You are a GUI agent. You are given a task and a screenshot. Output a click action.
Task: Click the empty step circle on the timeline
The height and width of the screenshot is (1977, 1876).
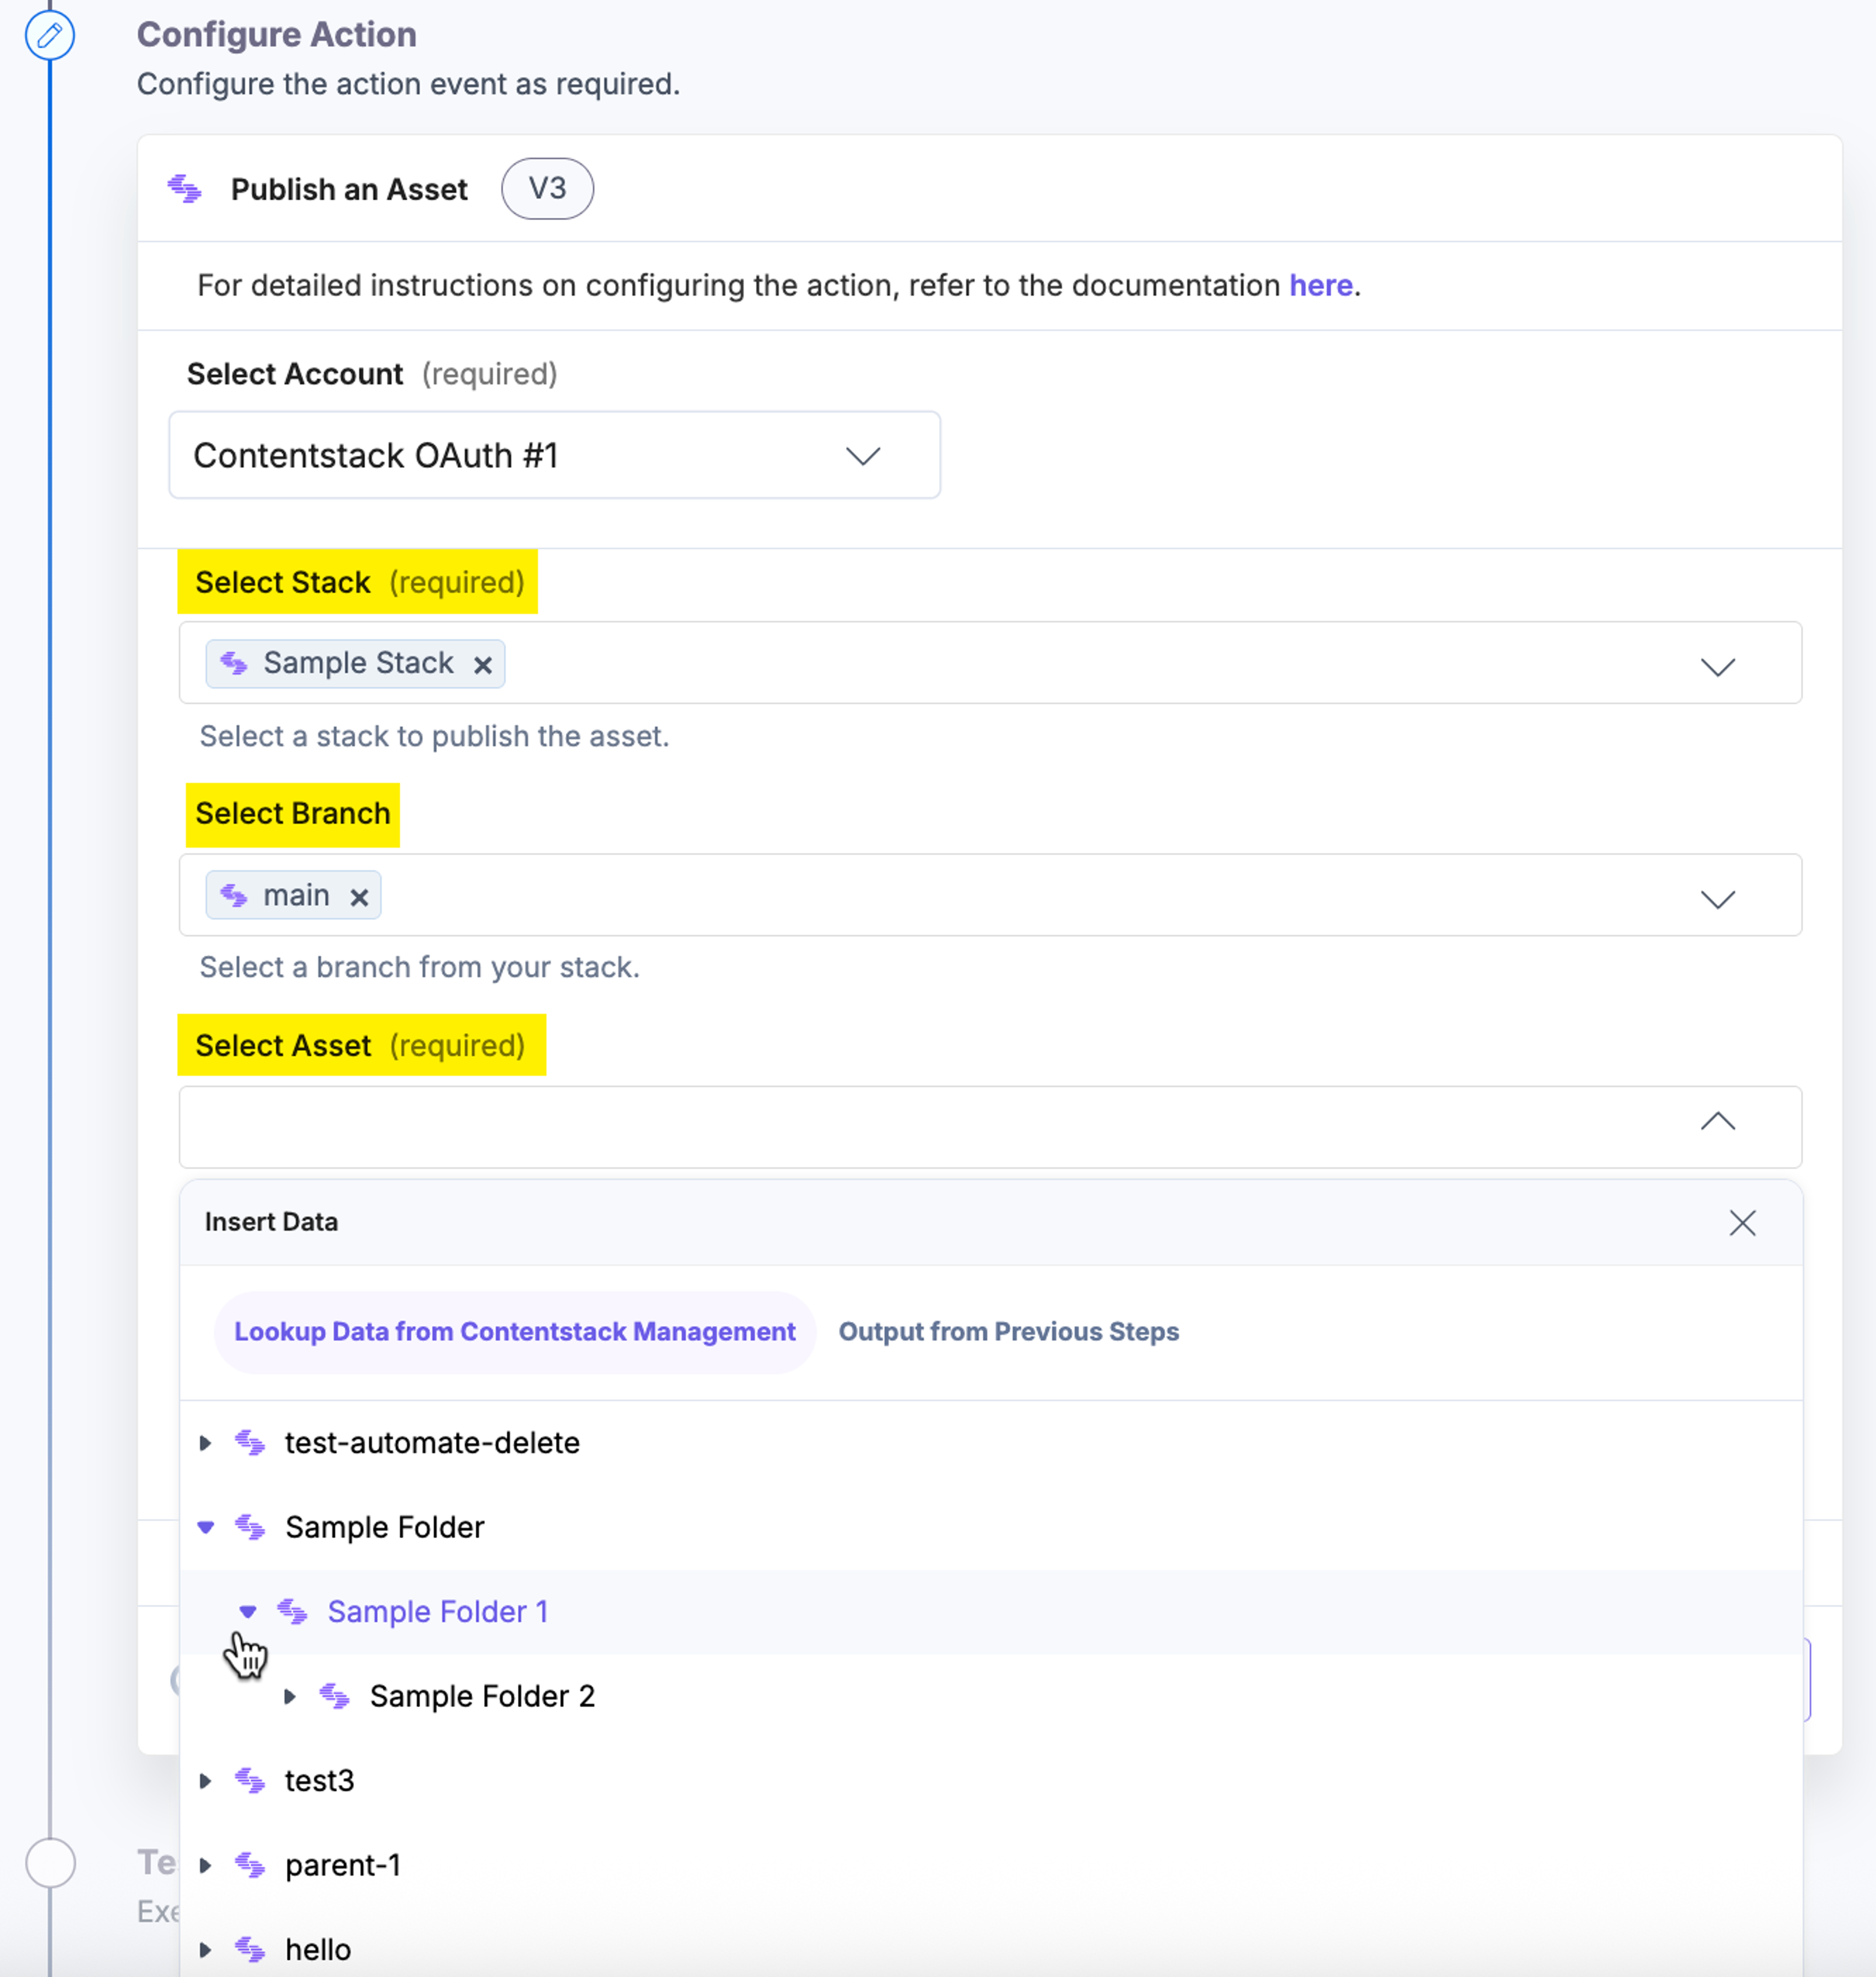coord(50,1863)
